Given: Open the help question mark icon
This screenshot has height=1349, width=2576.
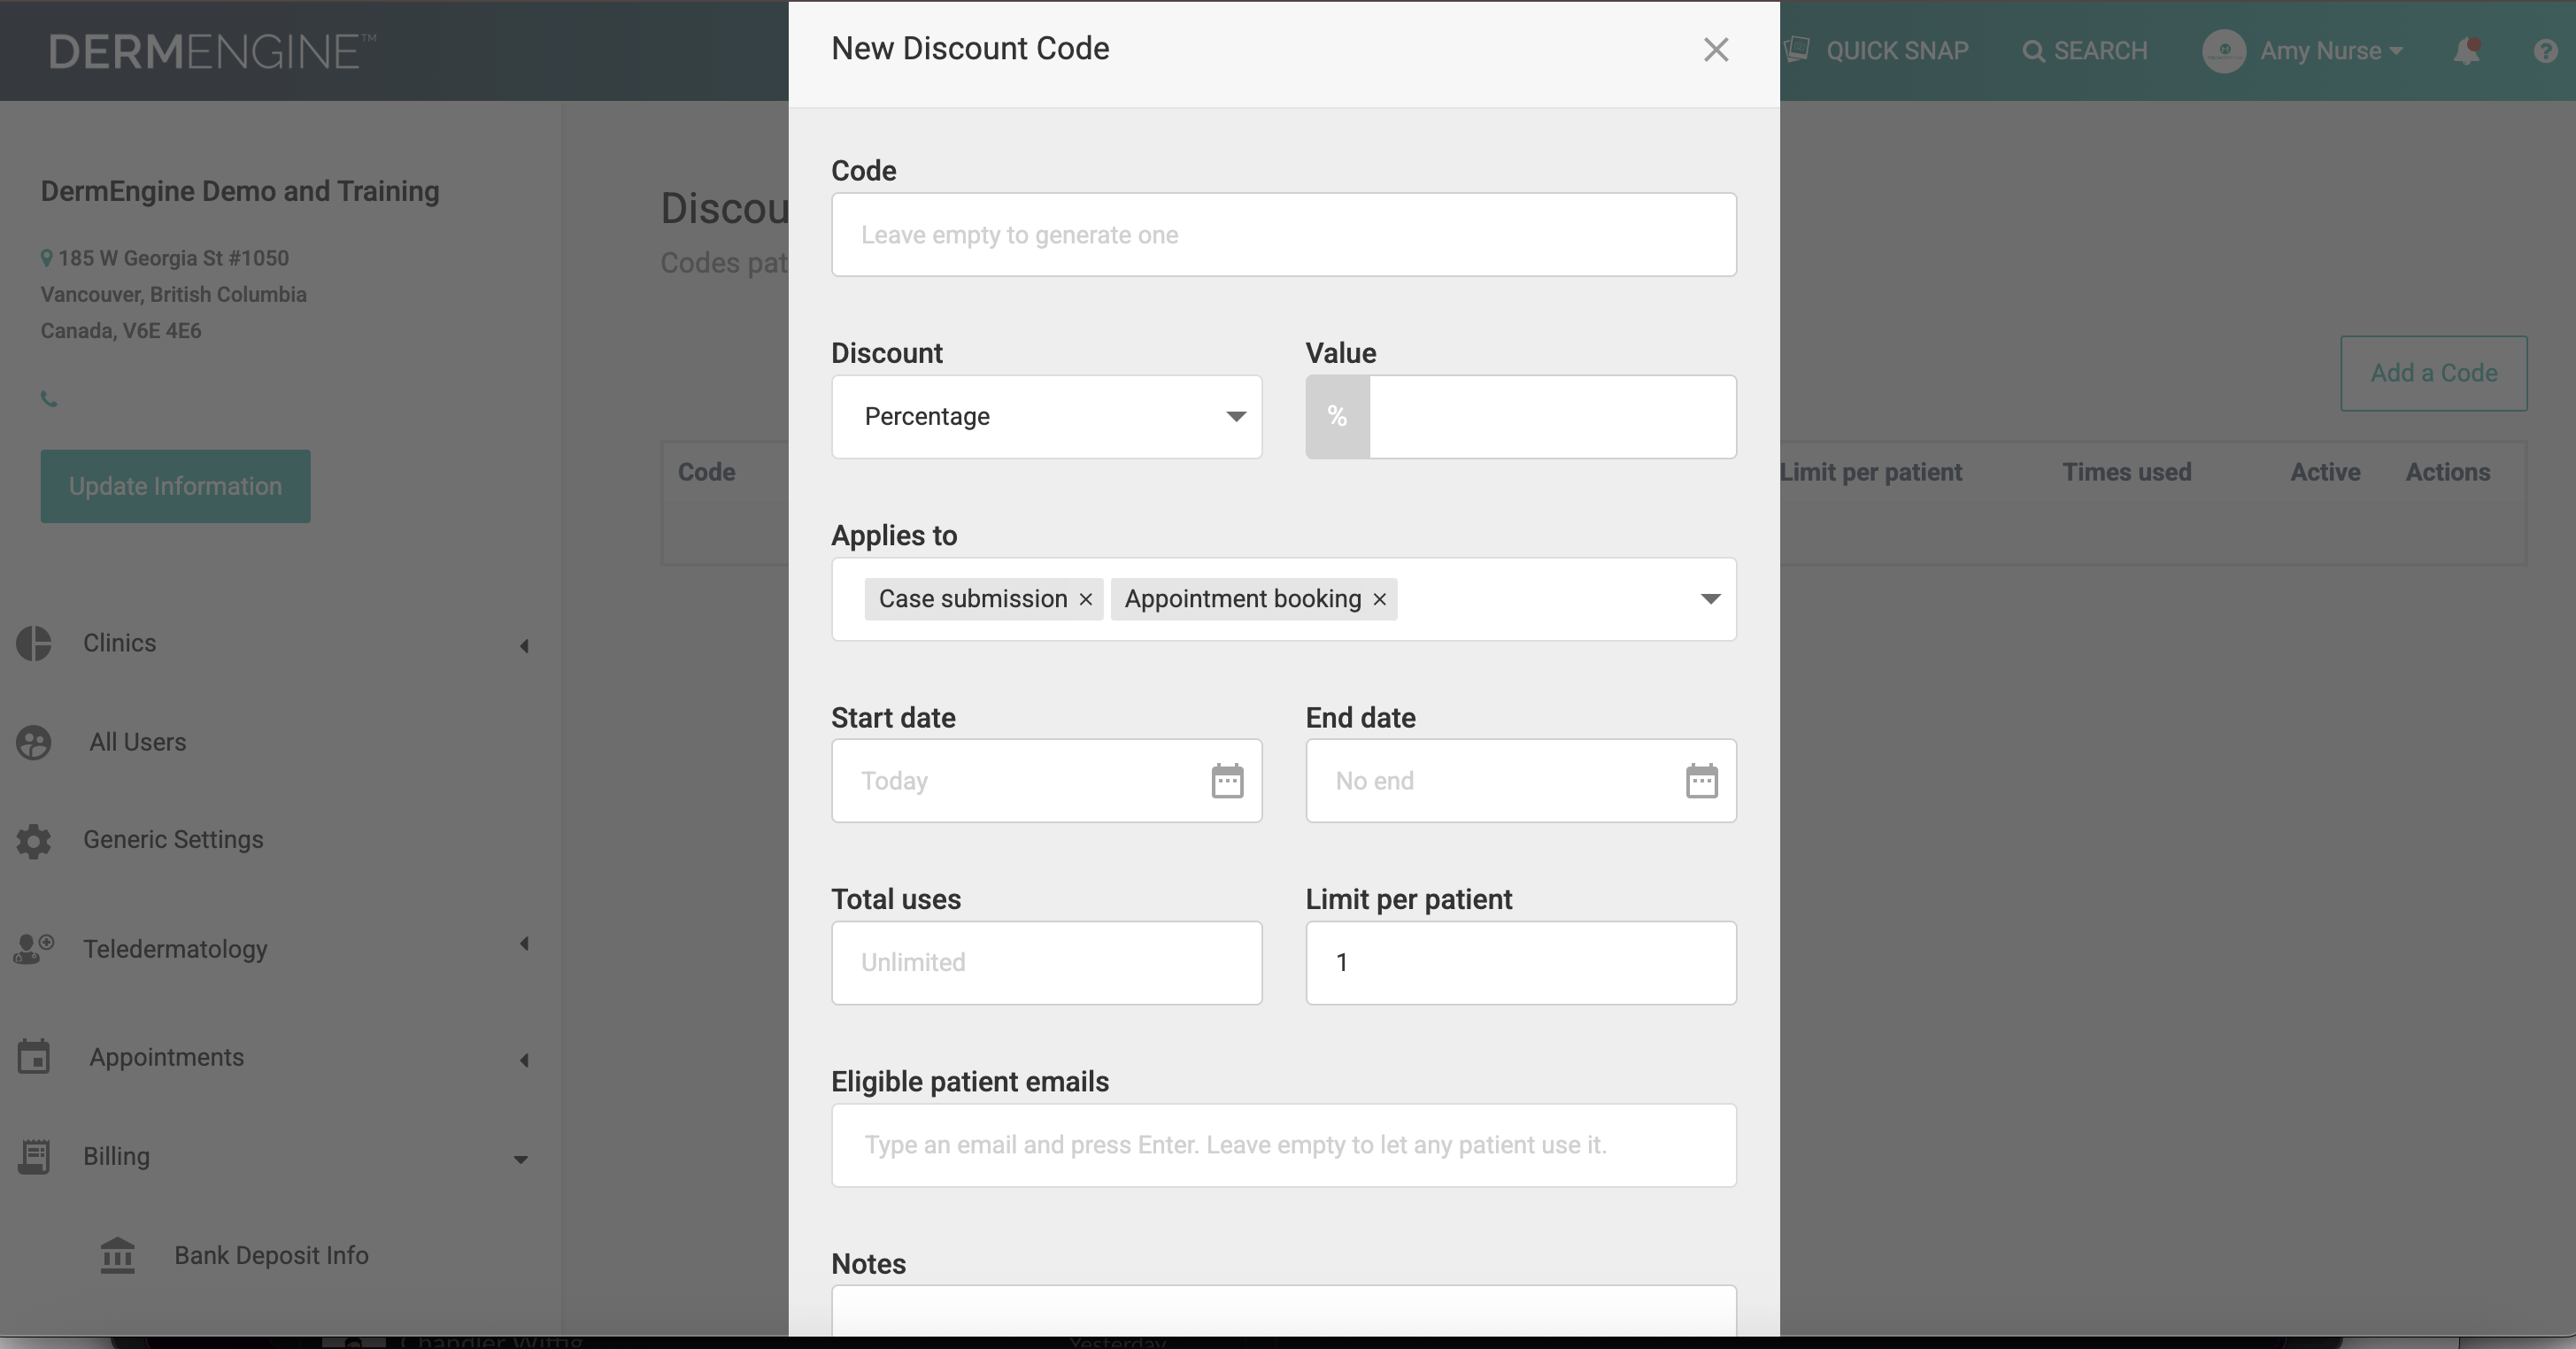Looking at the screenshot, I should (2545, 51).
